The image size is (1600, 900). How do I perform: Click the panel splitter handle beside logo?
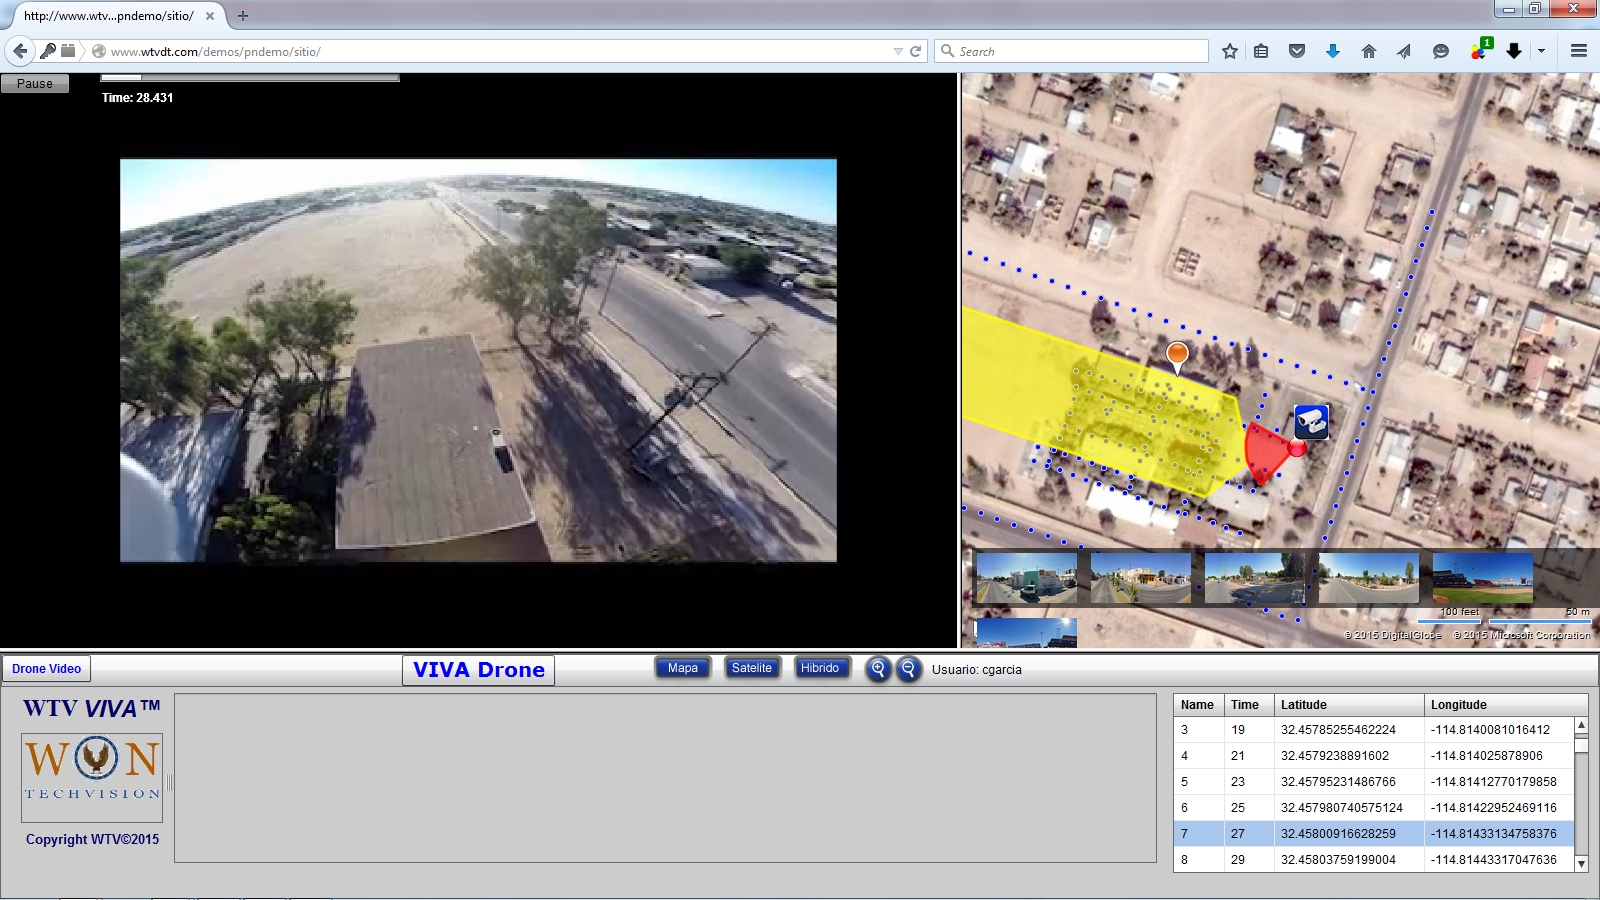[x=169, y=782]
